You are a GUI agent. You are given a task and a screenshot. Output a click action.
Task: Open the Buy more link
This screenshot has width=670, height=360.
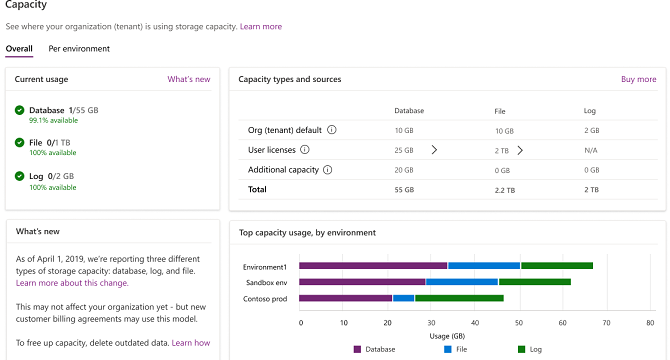click(638, 79)
